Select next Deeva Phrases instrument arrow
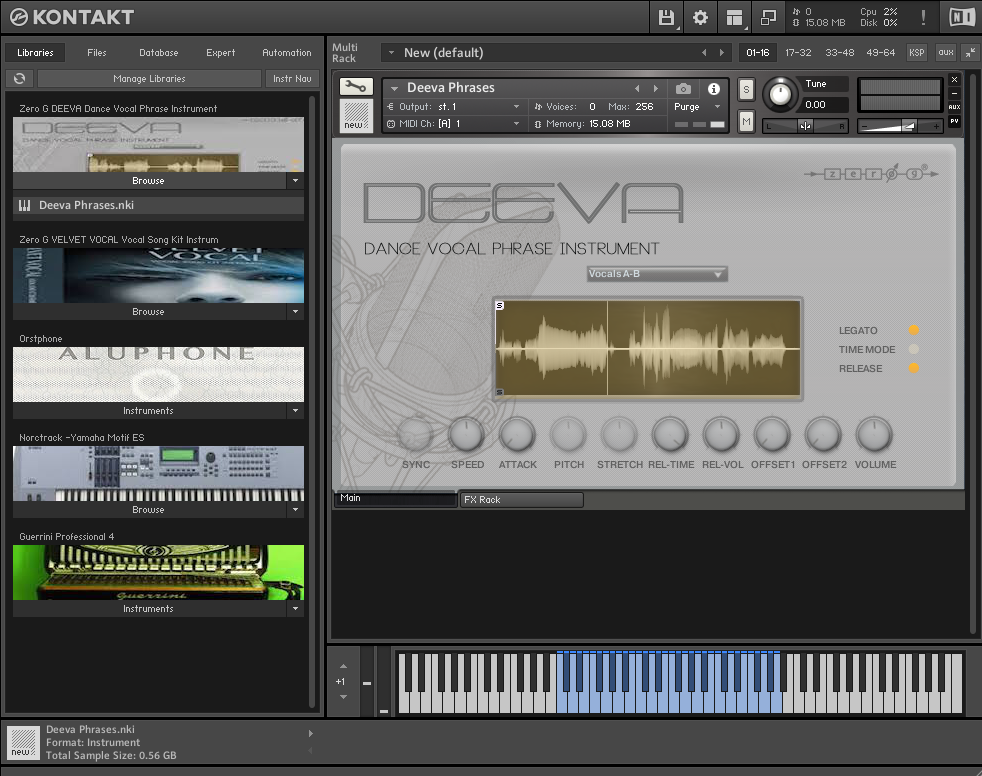The height and width of the screenshot is (776, 982). pos(656,88)
